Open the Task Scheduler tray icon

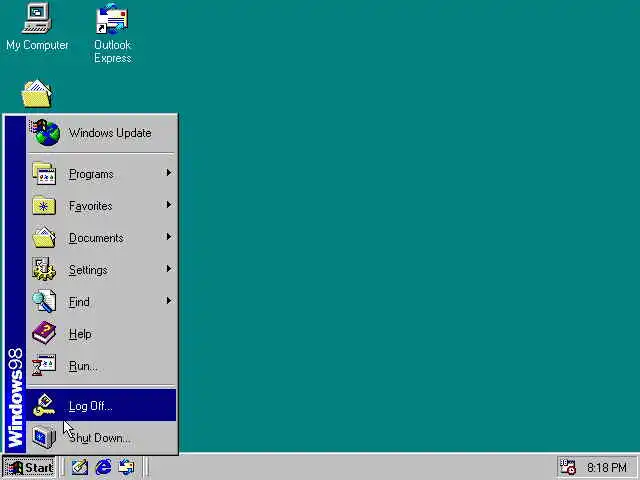pyautogui.click(x=568, y=467)
